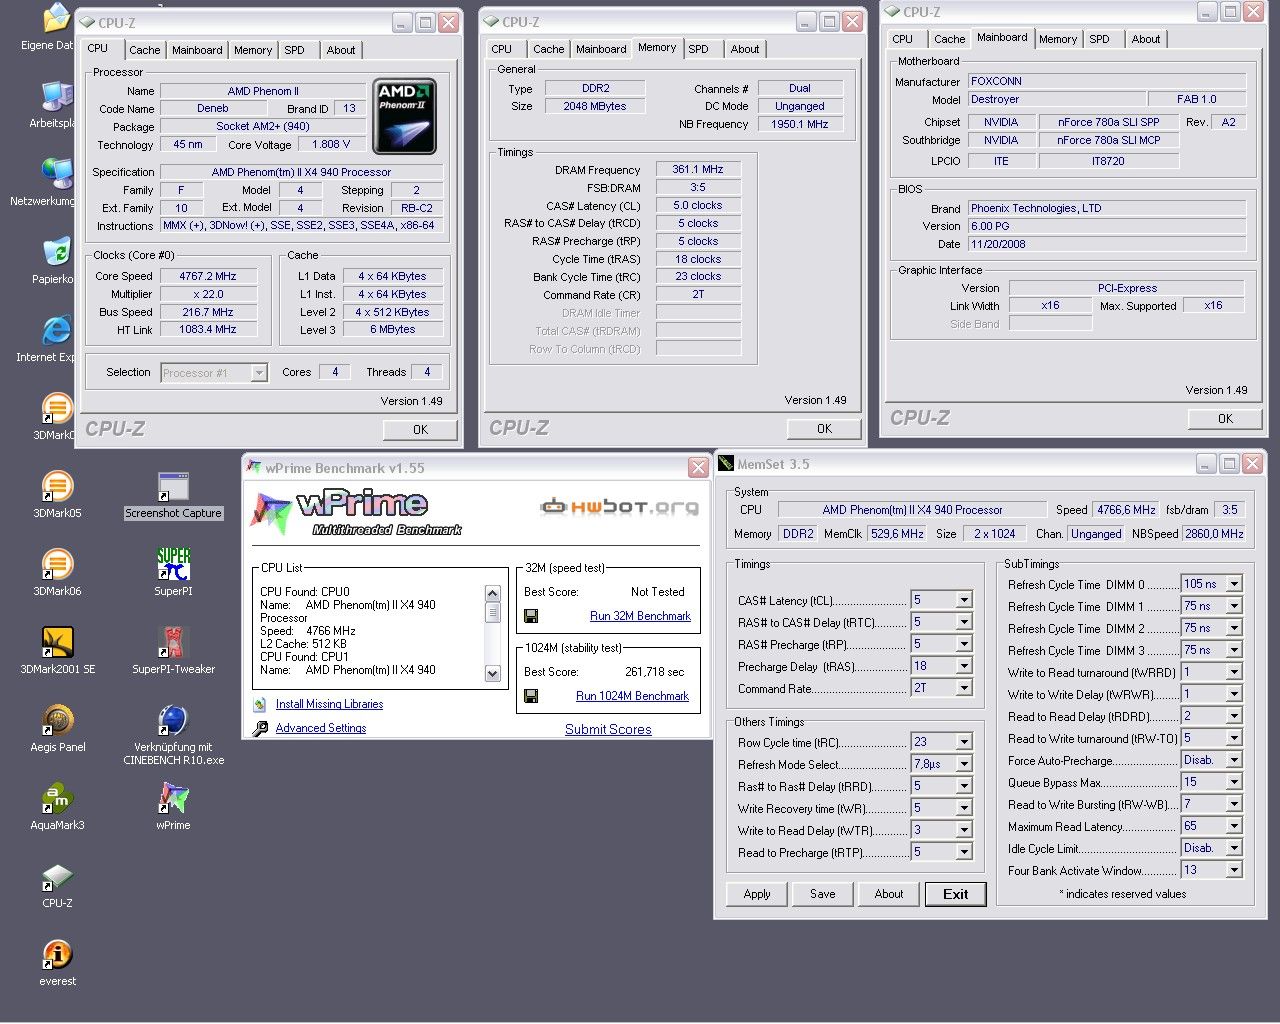Expand the Idle Cycle Limit dropdown
The height and width of the screenshot is (1024, 1280).
click(1234, 848)
